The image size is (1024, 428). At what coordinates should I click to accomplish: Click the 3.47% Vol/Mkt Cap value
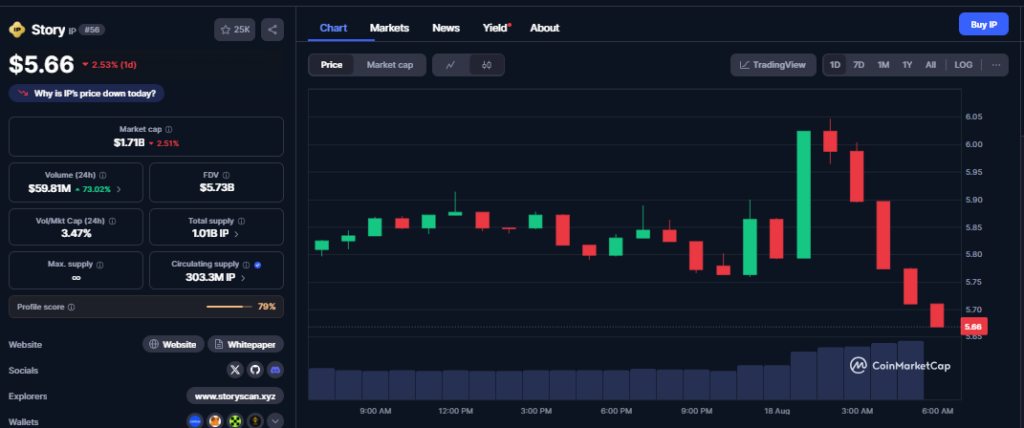(x=76, y=233)
